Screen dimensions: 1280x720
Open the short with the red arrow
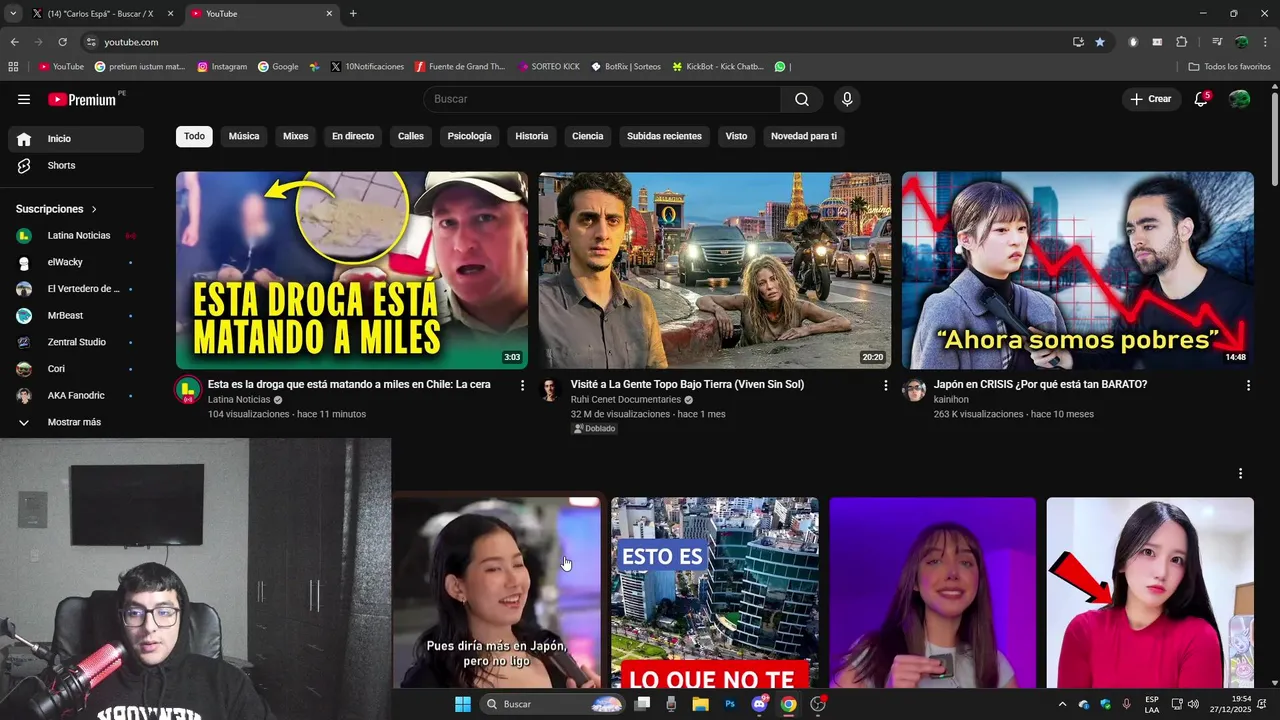point(1150,592)
